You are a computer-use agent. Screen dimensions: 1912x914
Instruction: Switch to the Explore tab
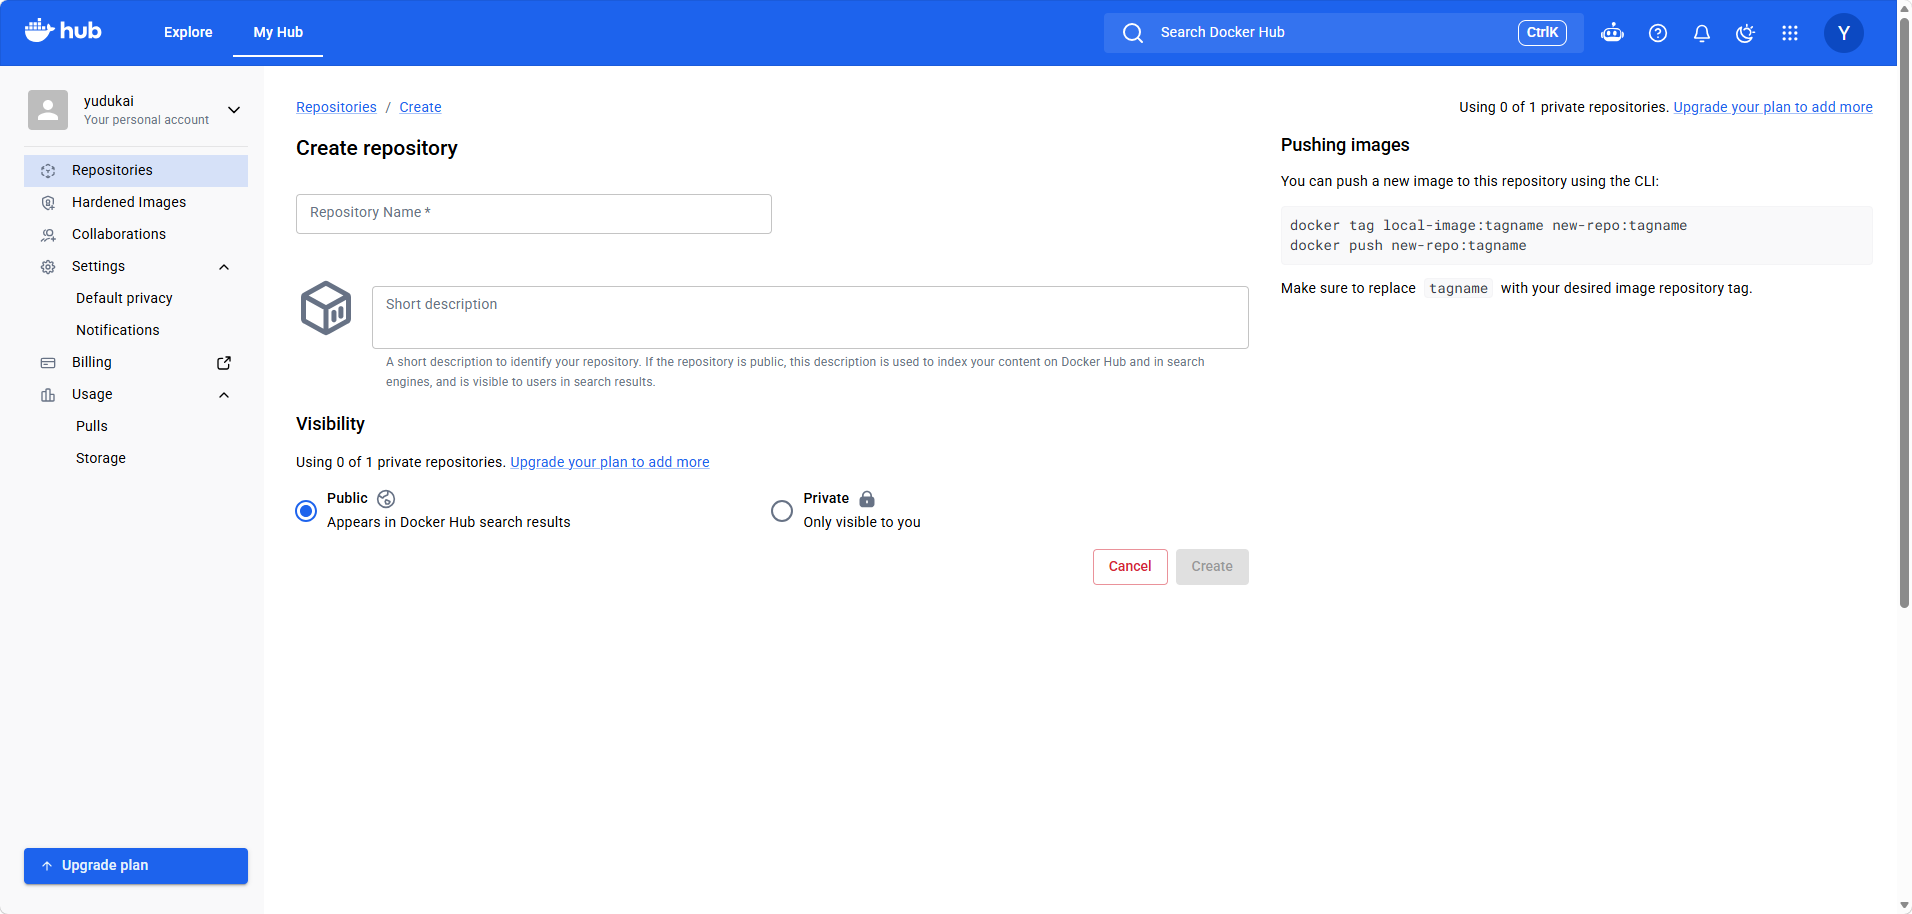(x=188, y=32)
